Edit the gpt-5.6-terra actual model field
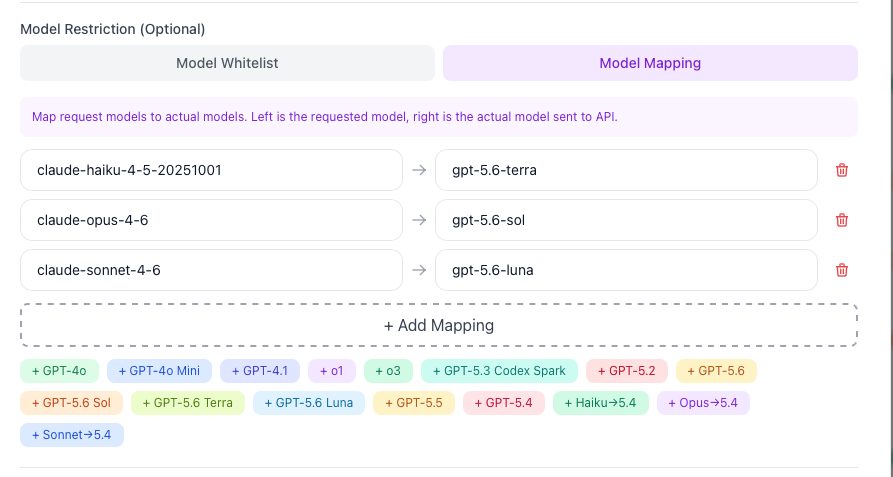 [x=626, y=170]
